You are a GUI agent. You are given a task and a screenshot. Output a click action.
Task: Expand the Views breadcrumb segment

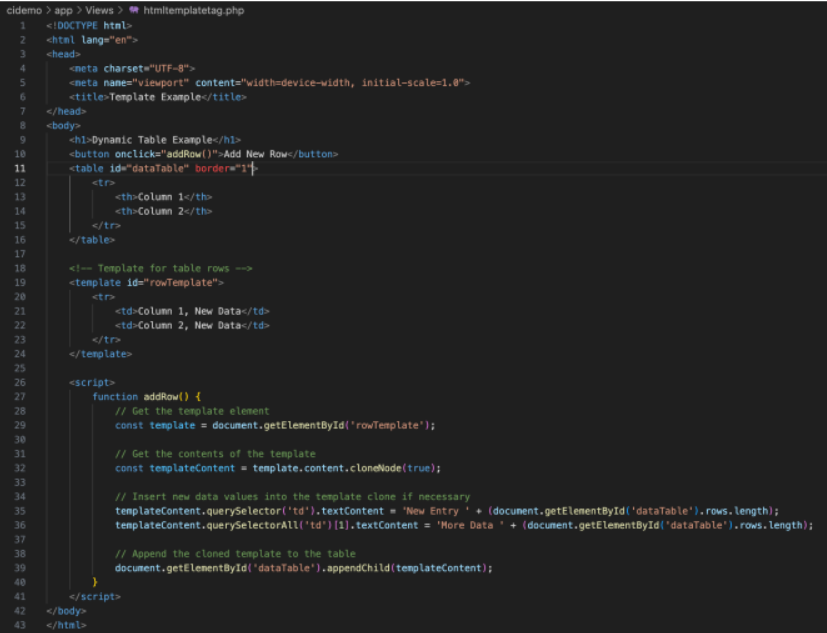(100, 10)
